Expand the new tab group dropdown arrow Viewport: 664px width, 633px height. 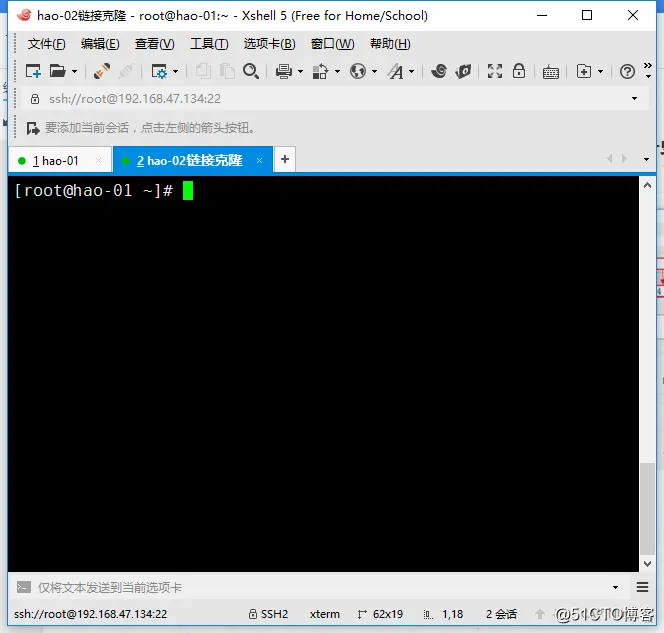tap(600, 72)
